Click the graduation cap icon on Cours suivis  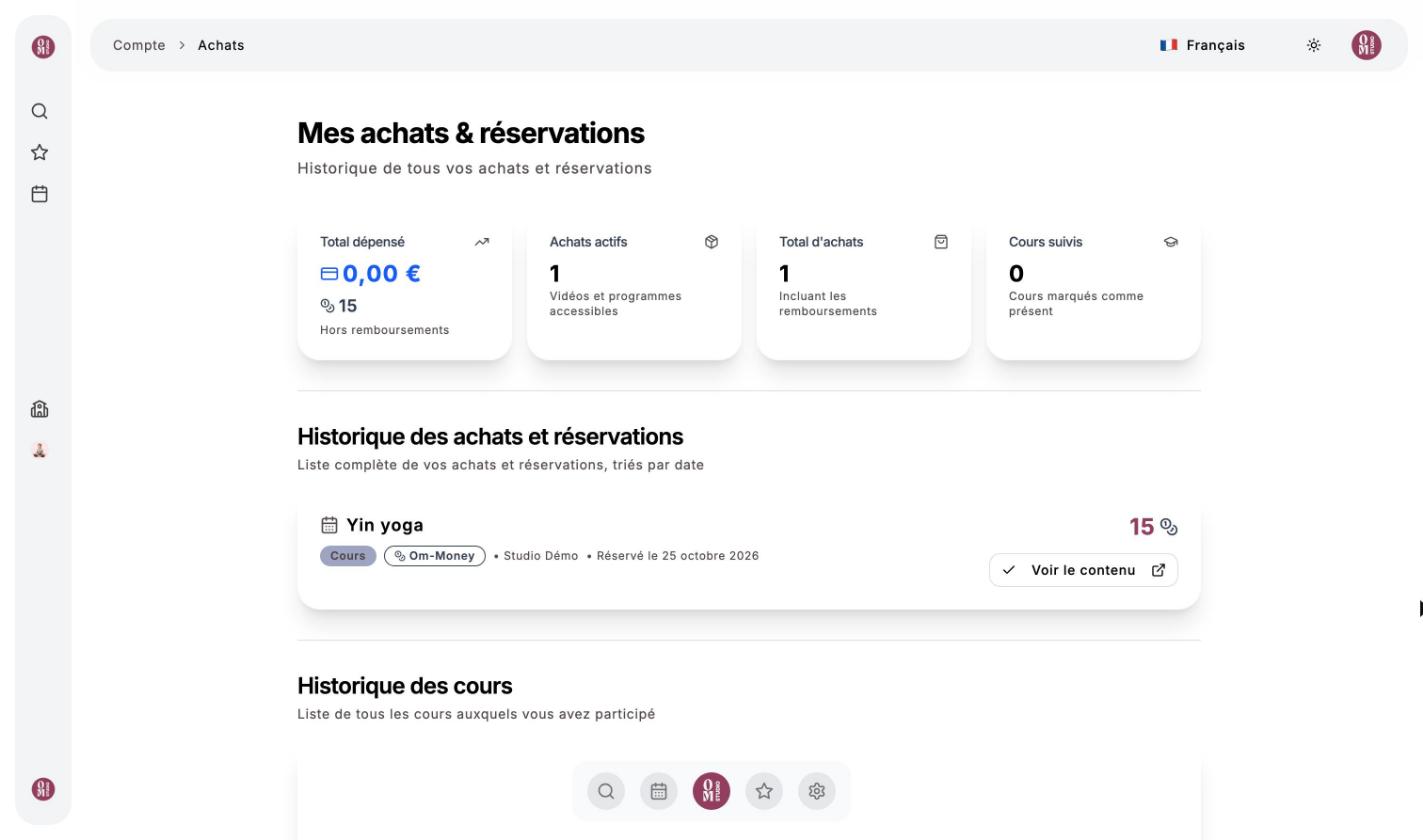tap(1171, 242)
